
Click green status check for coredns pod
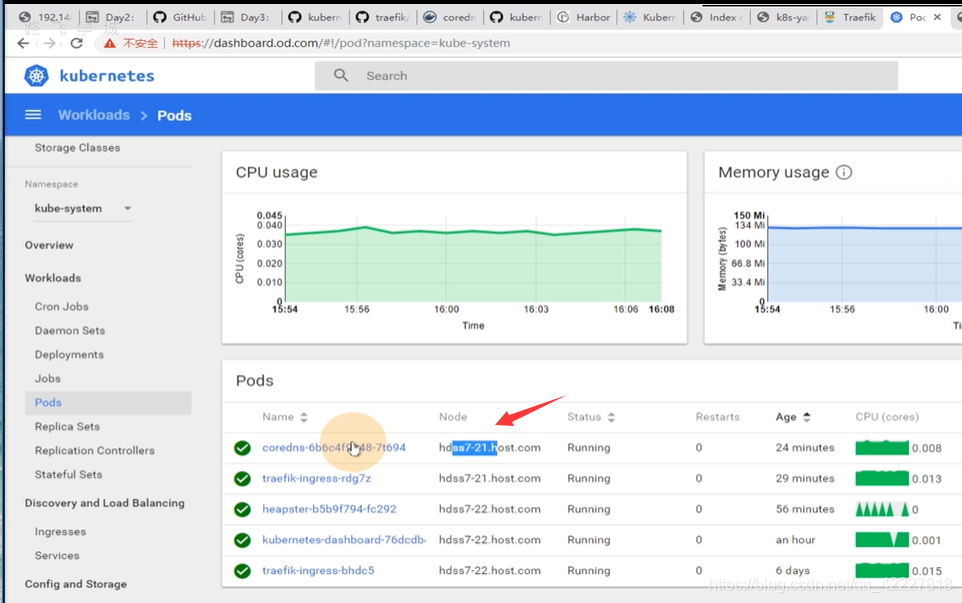point(242,448)
